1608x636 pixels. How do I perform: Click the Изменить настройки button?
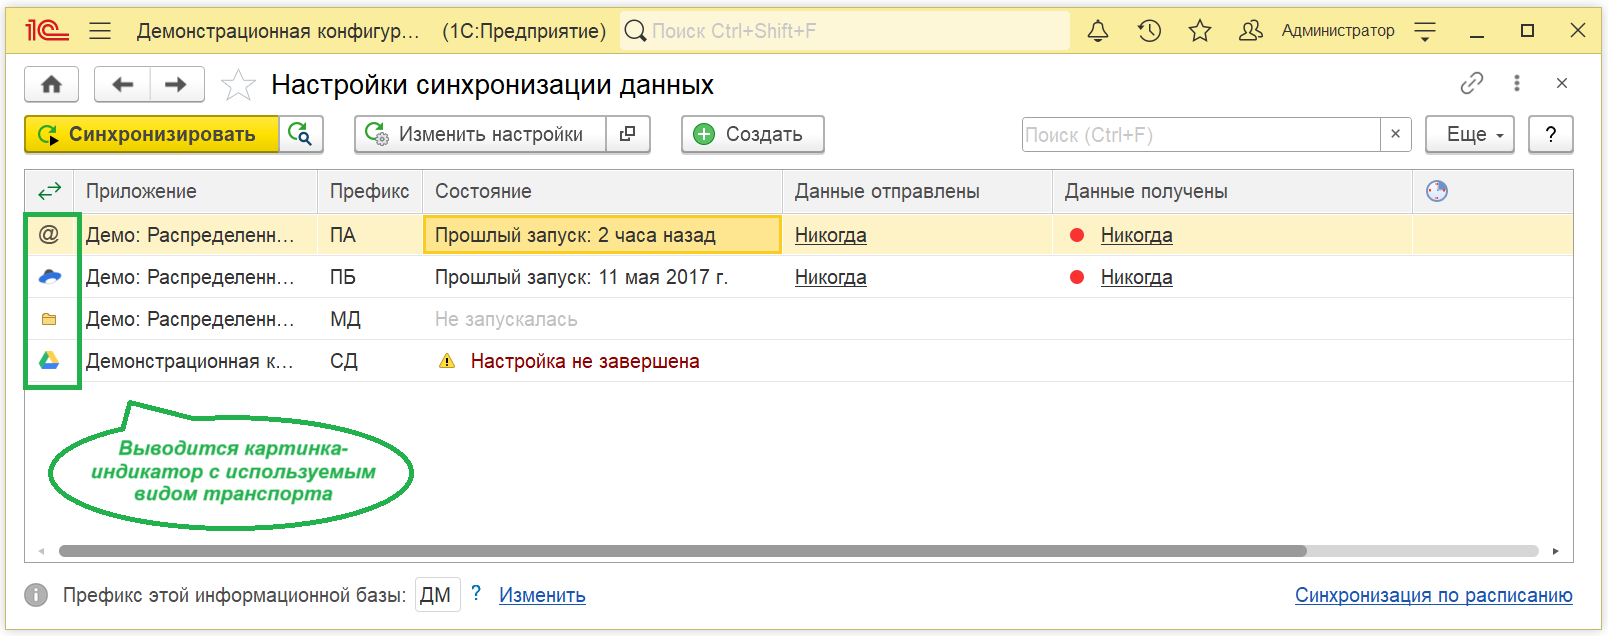click(x=480, y=134)
